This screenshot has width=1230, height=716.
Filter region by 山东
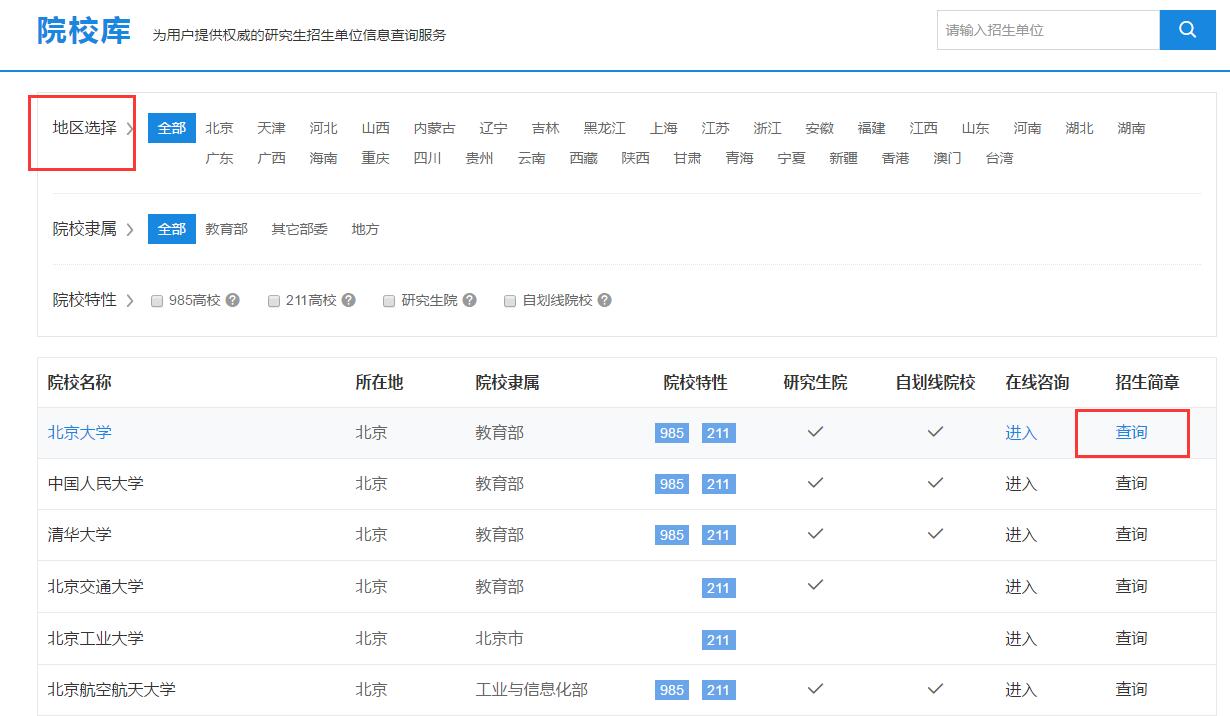(976, 128)
